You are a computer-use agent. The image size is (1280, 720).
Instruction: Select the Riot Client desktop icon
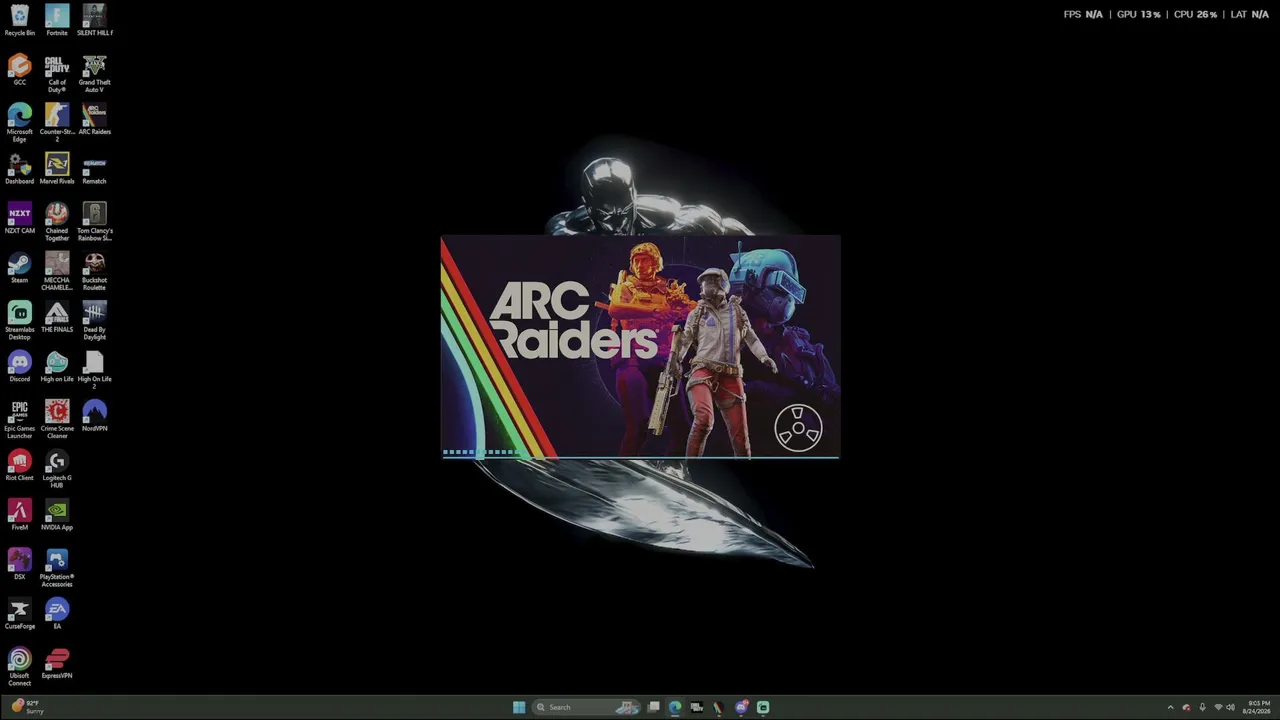(19, 466)
